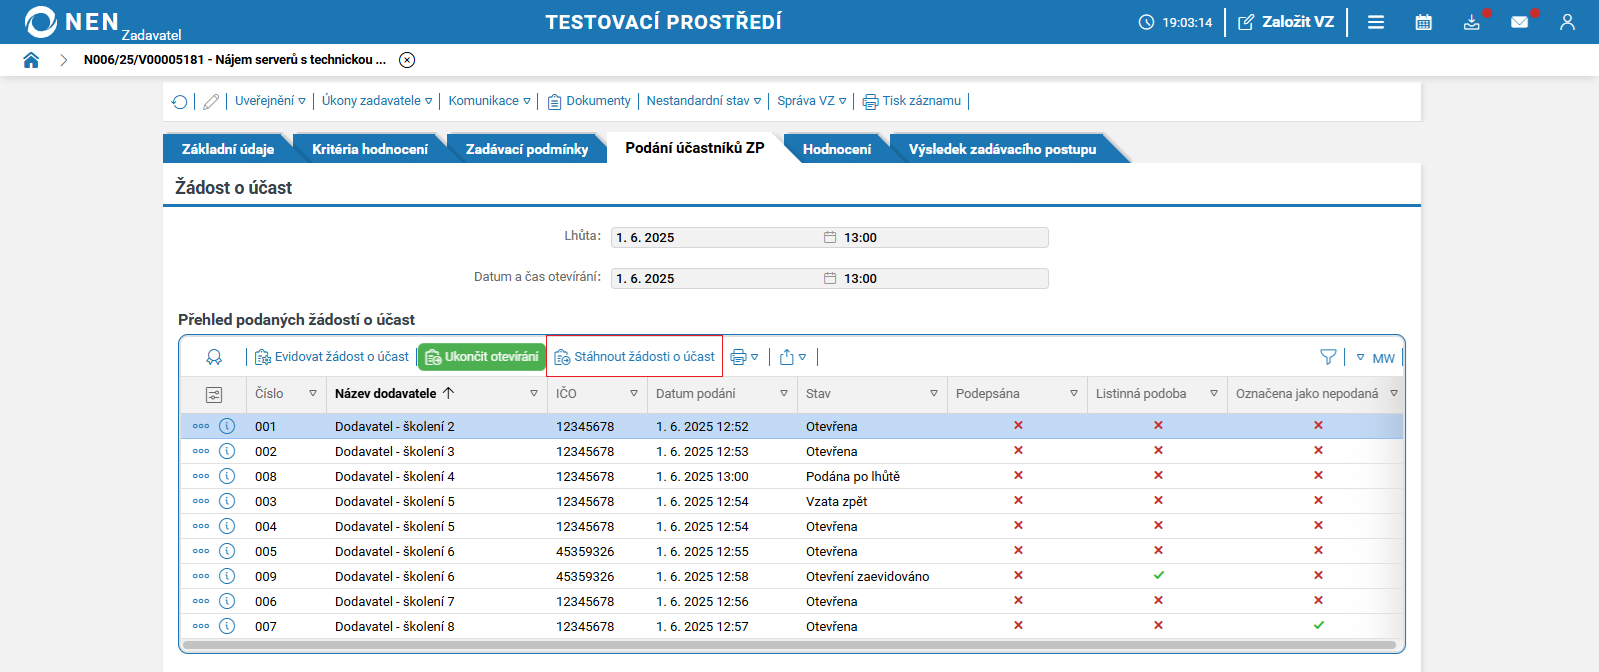Click the home icon in breadcrumb
The height and width of the screenshot is (672, 1599).
pos(31,60)
